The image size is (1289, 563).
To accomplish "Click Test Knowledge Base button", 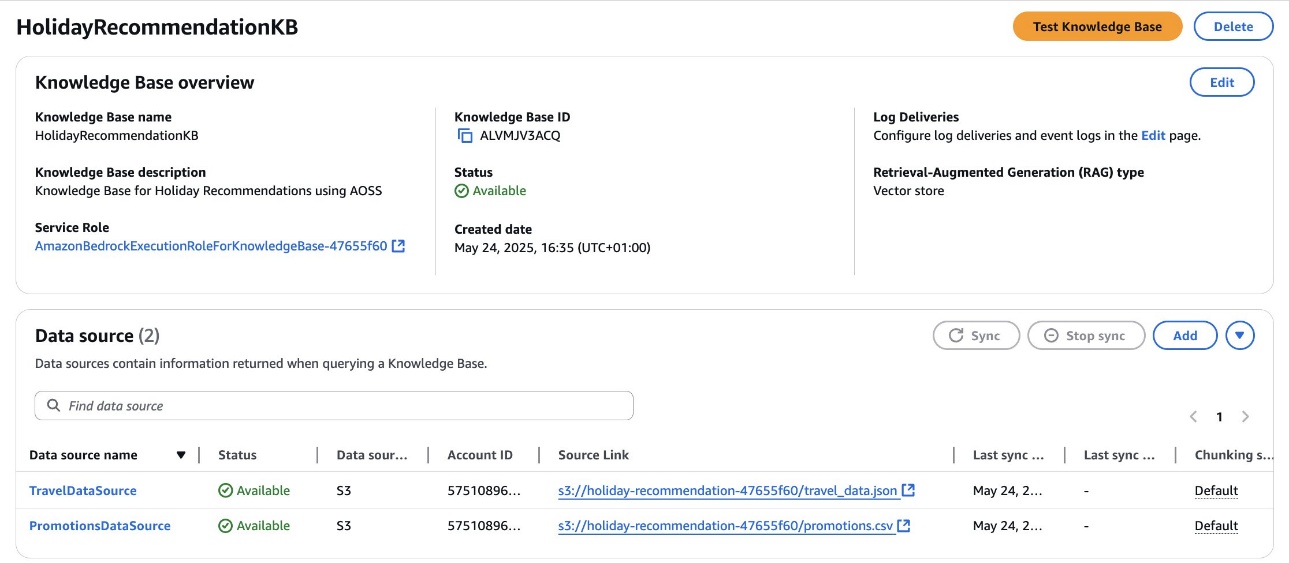I will click(x=1097, y=27).
